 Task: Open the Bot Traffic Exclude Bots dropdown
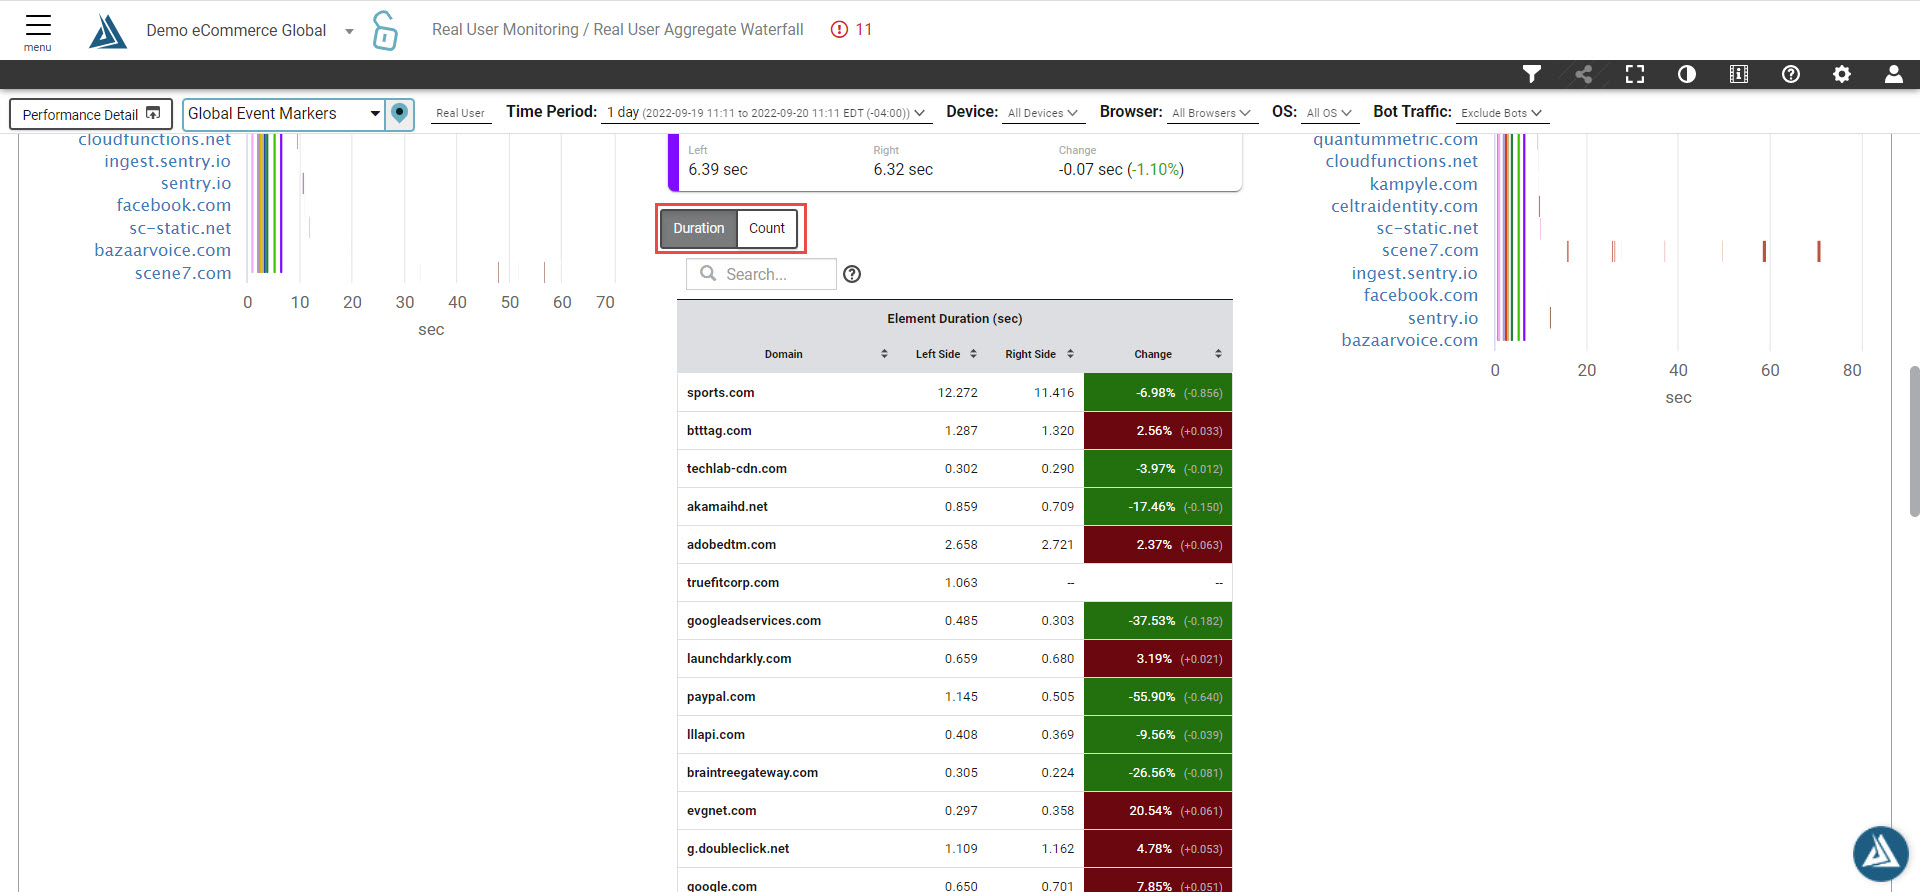coord(1502,113)
